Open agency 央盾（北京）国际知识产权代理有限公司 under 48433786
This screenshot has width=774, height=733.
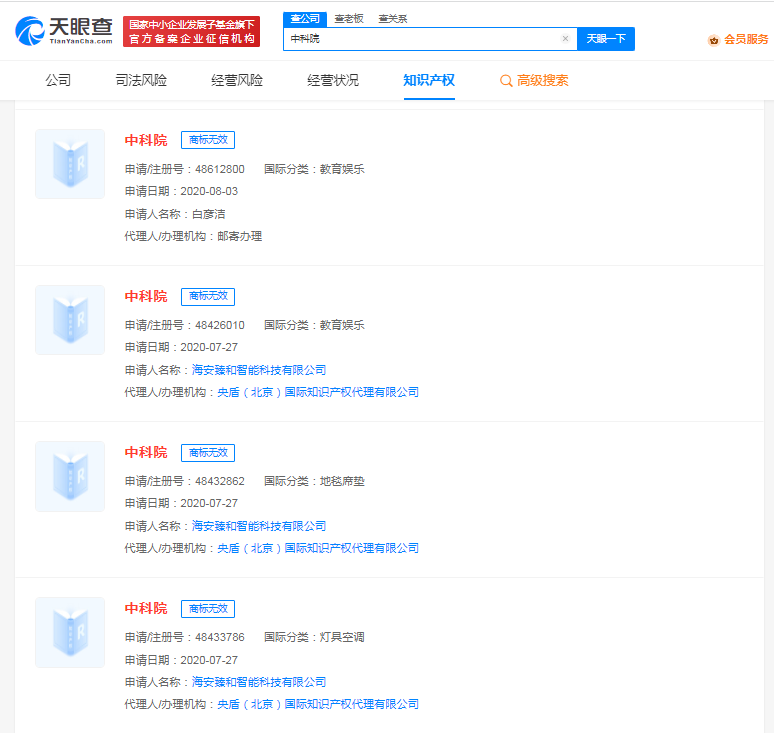[318, 704]
